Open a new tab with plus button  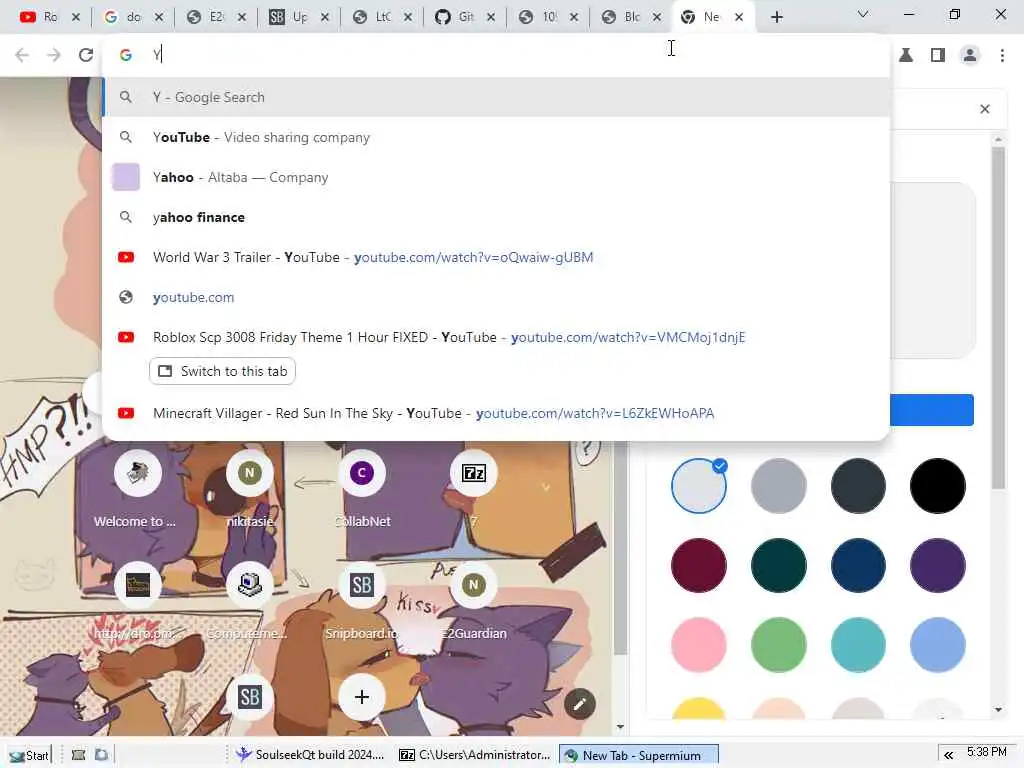[x=776, y=17]
